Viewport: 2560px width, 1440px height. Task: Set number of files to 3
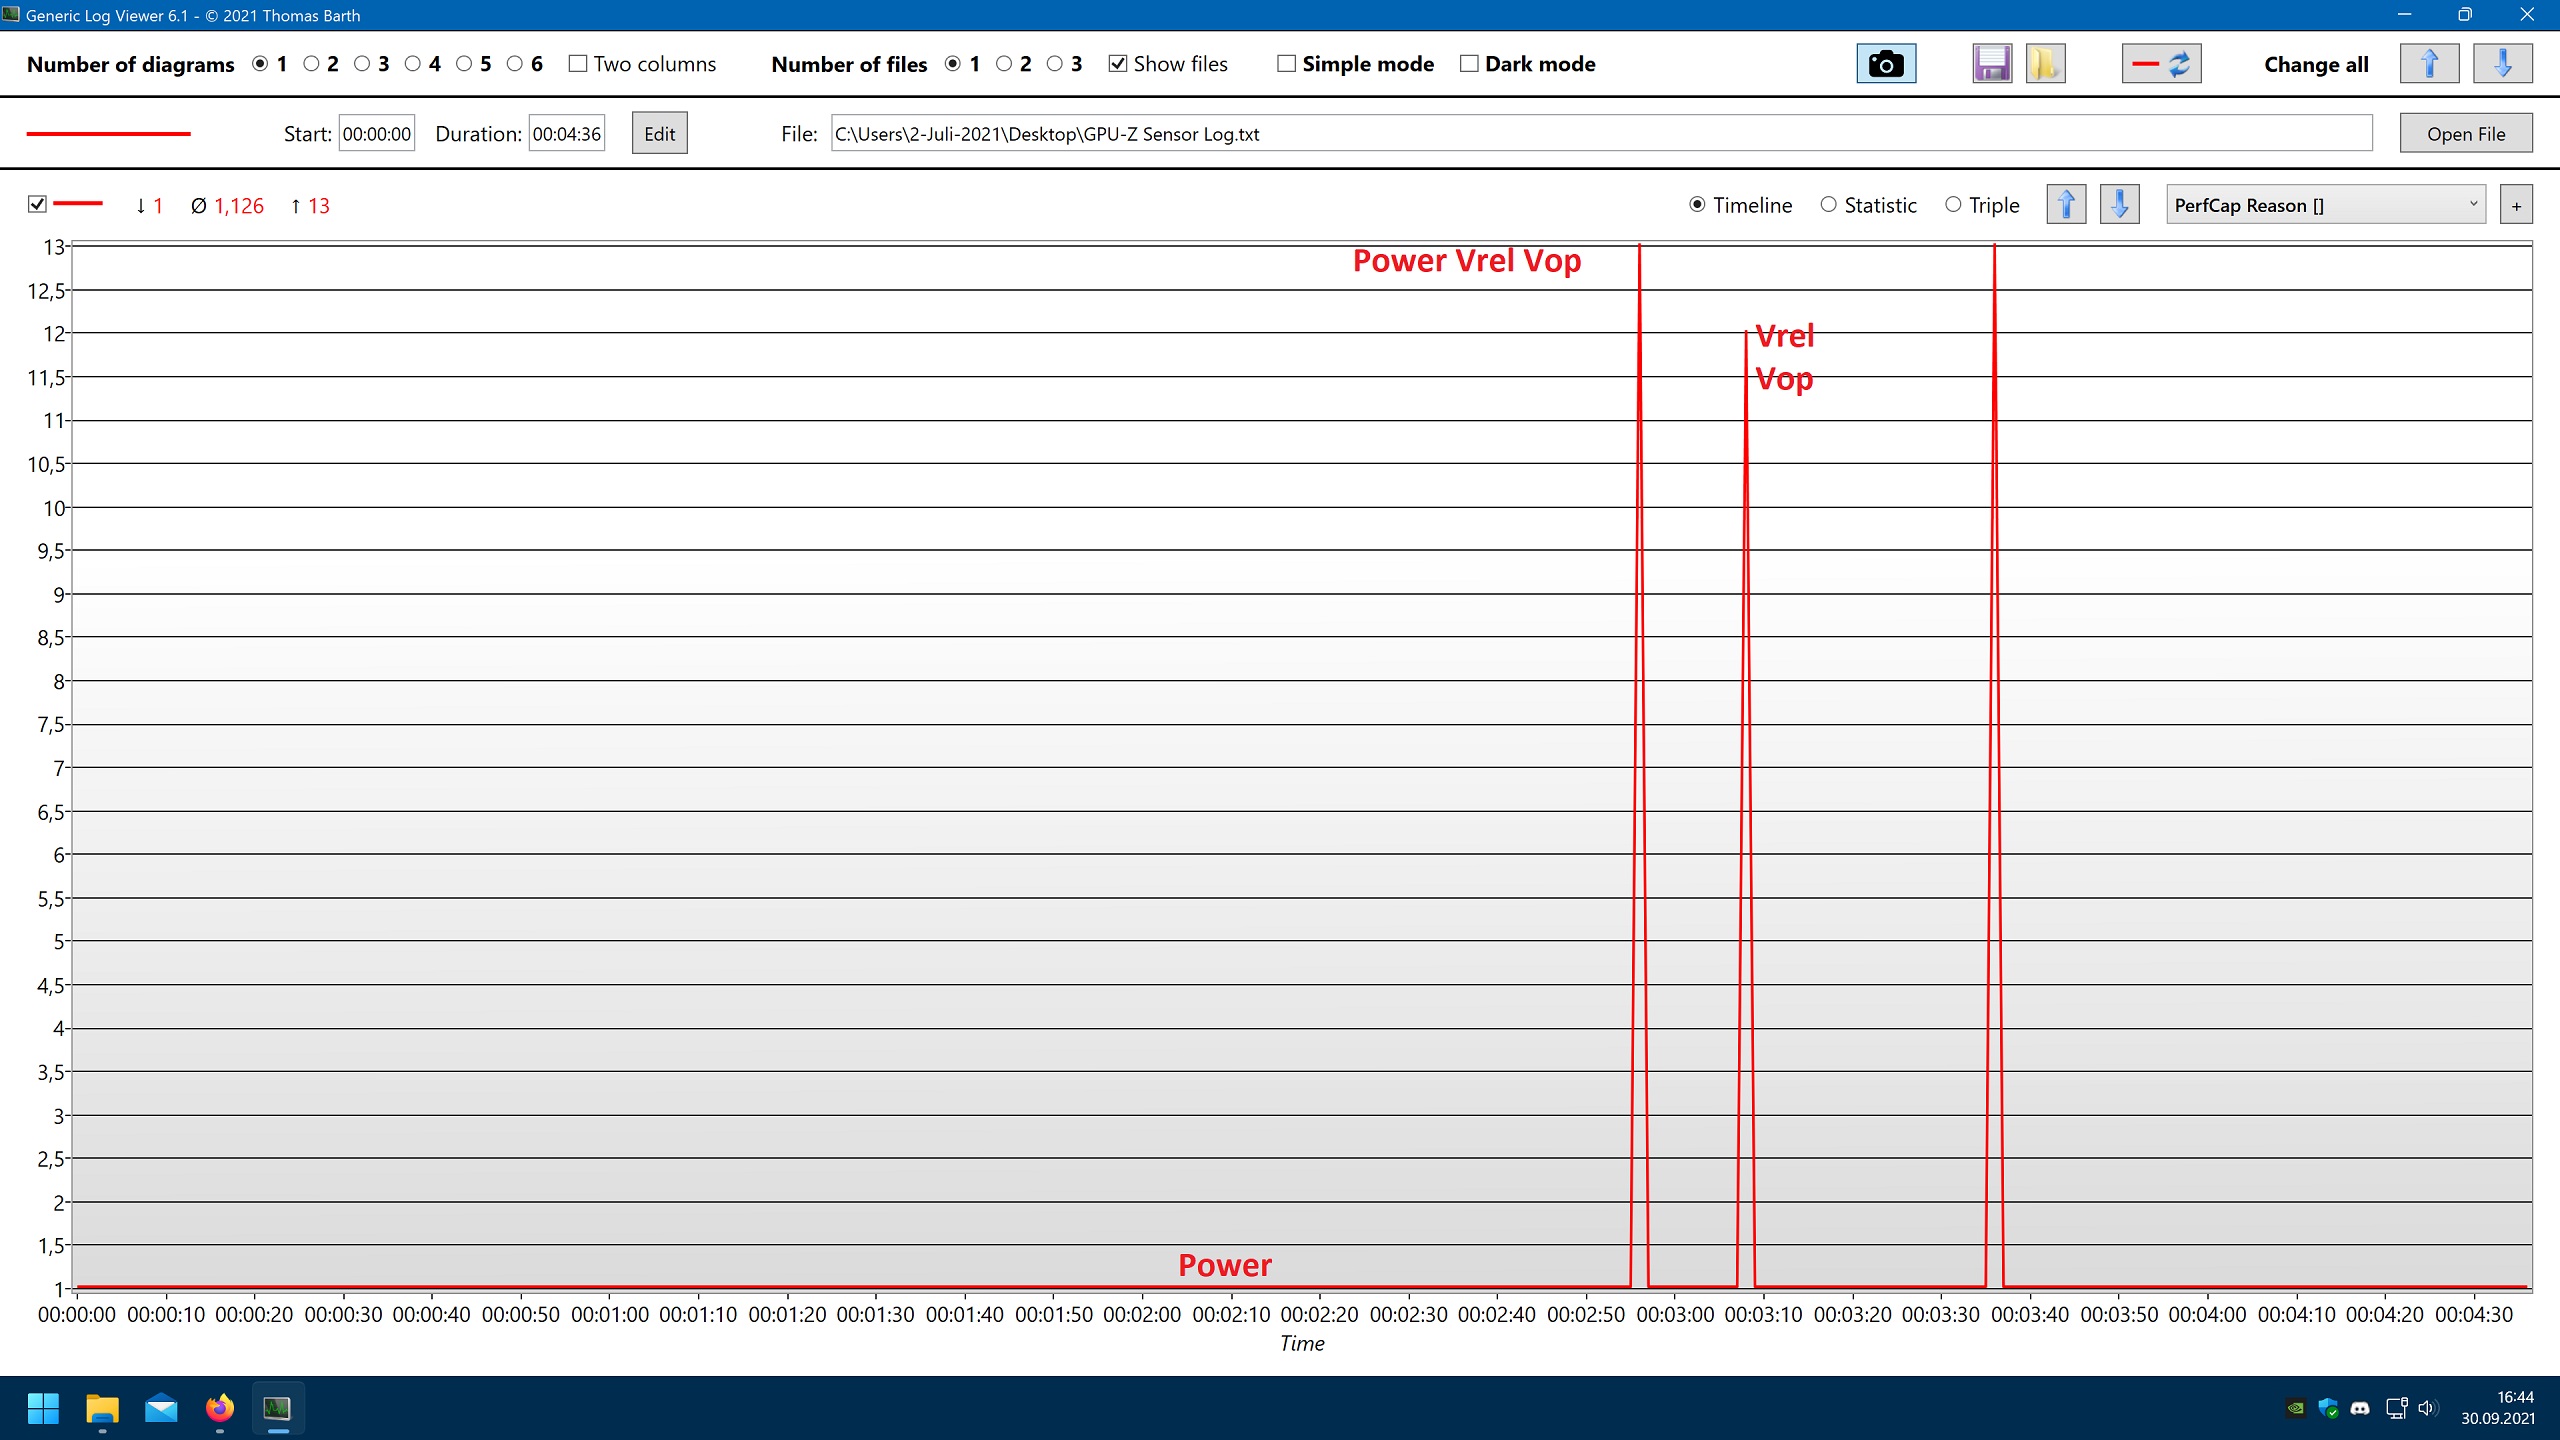pos(1055,64)
